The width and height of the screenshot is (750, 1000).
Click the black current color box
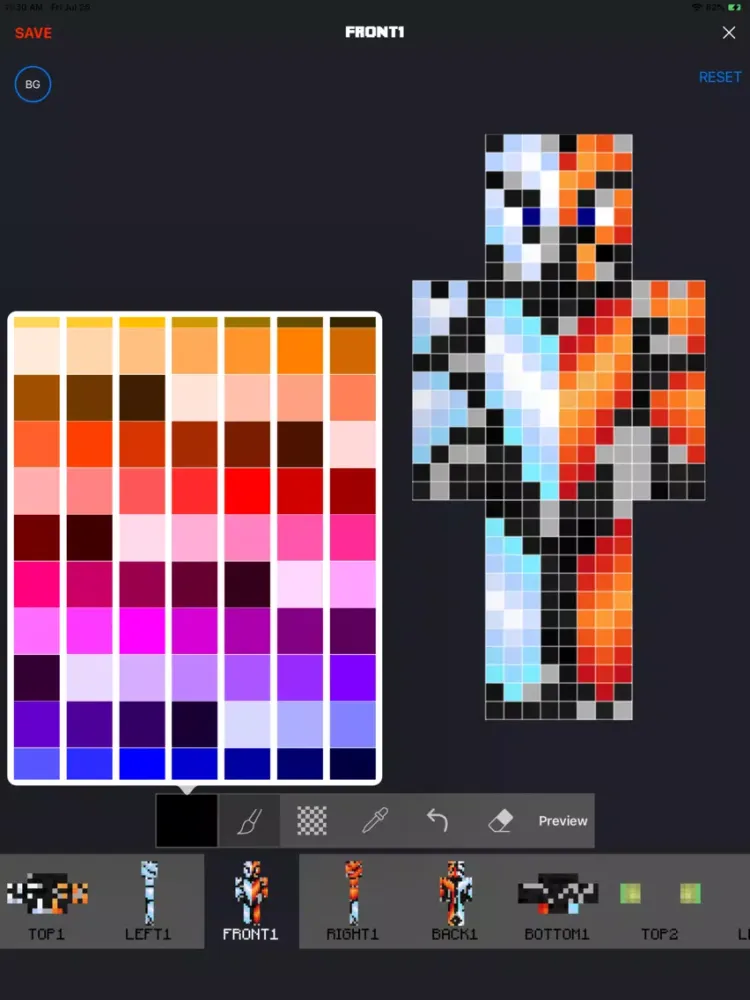click(x=186, y=821)
